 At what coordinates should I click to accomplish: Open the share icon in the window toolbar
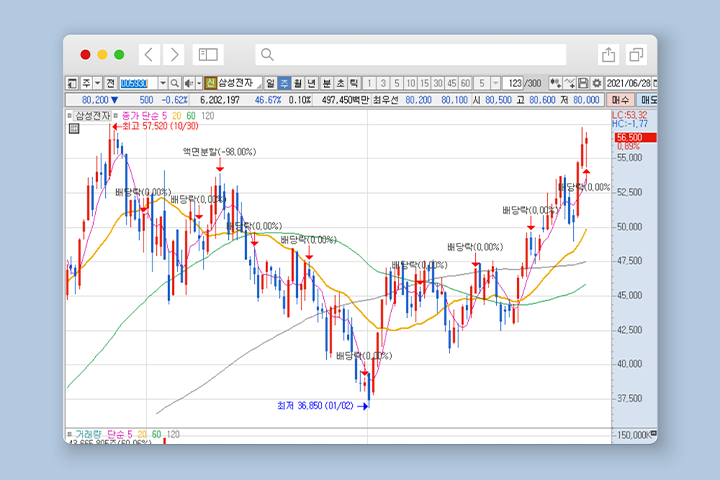(608, 55)
